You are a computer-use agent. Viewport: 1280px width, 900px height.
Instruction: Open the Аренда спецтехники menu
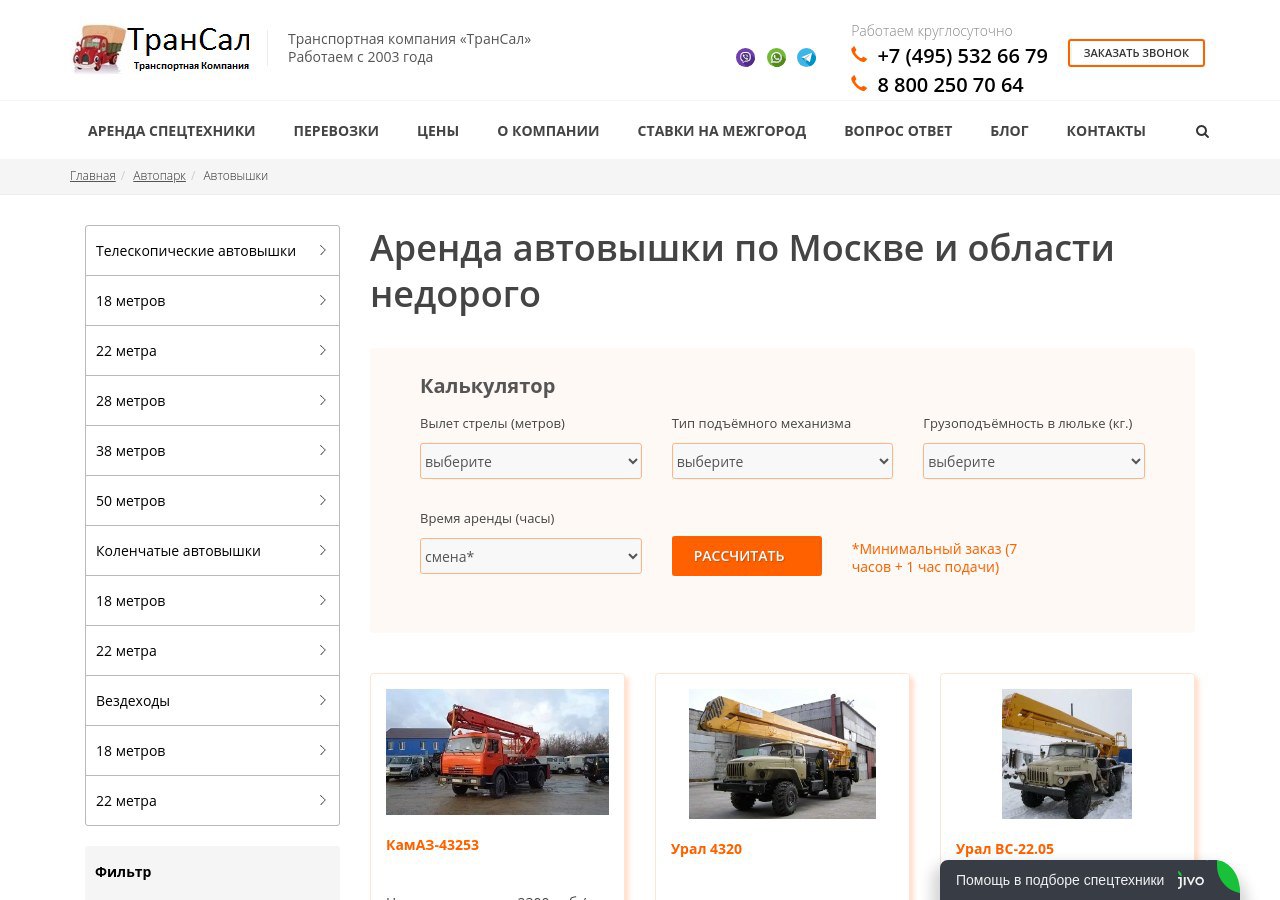tap(172, 131)
